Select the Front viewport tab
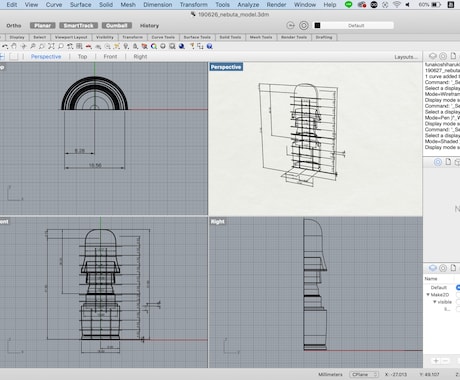Image resolution: width=460 pixels, height=380 pixels. pyautogui.click(x=110, y=57)
